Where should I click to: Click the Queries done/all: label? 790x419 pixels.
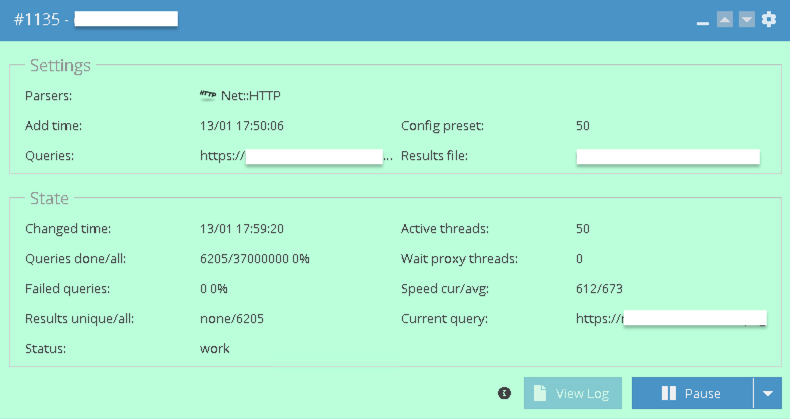[x=76, y=259]
